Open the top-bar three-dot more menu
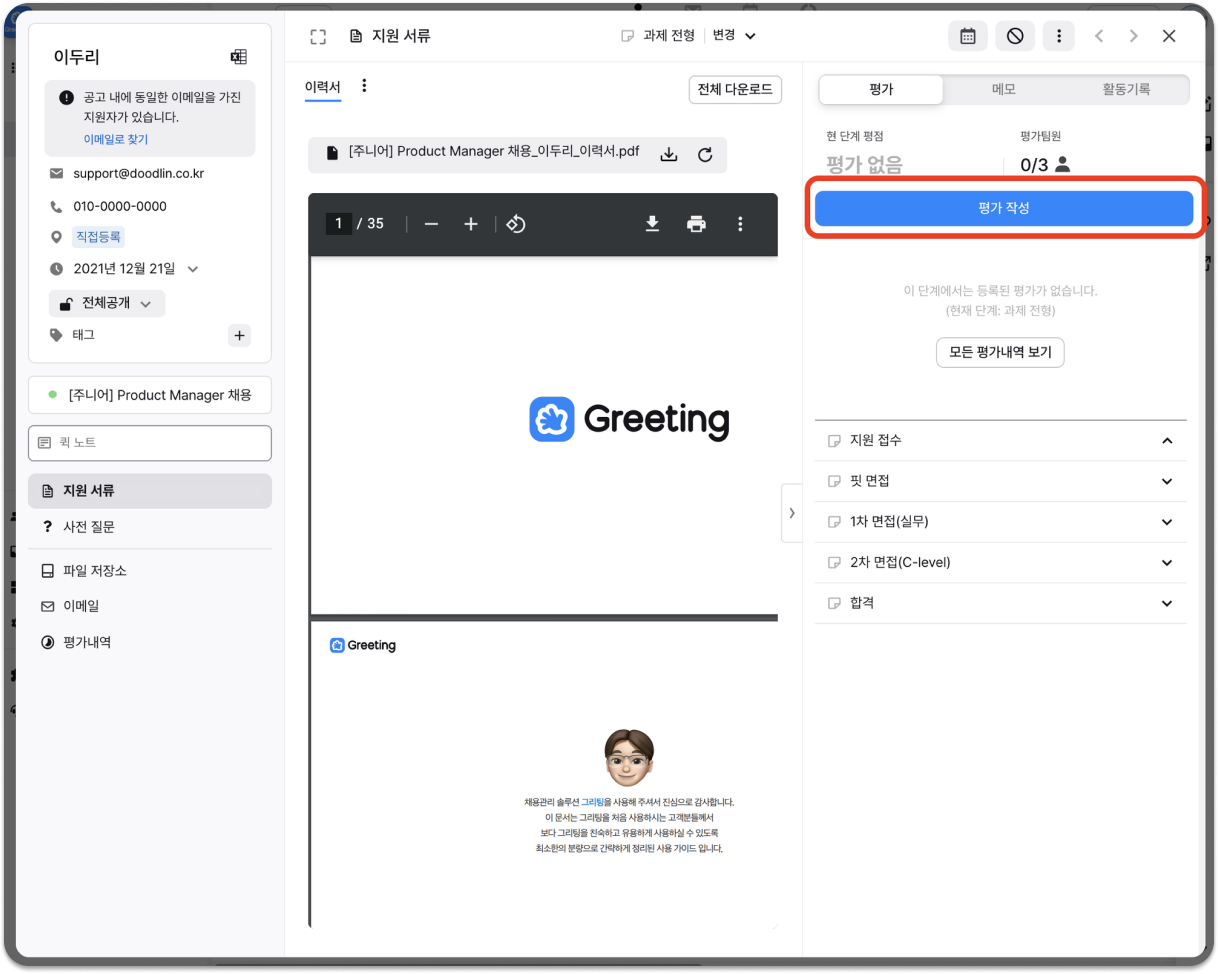The image size is (1218, 974). [1058, 36]
